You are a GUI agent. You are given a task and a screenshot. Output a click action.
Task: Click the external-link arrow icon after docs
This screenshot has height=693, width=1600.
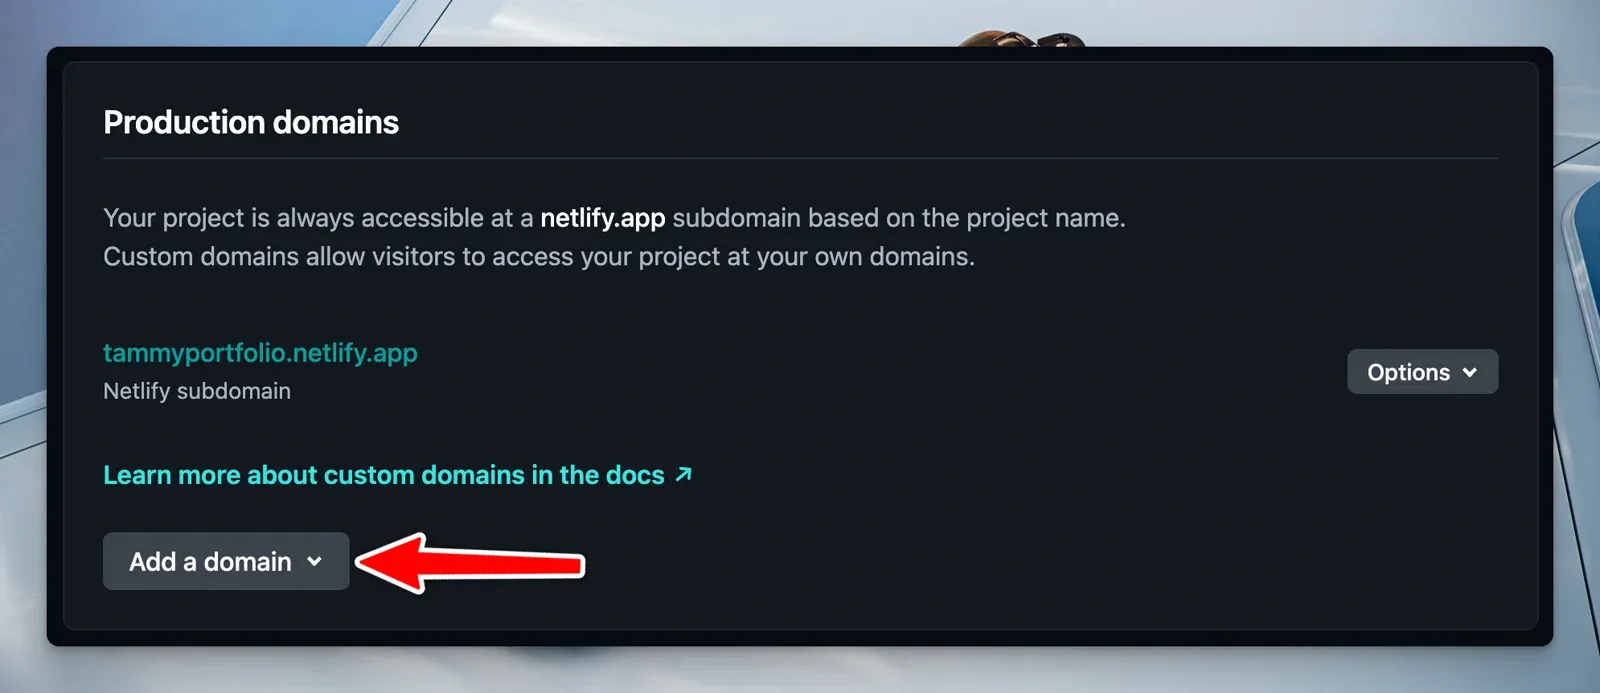(684, 474)
